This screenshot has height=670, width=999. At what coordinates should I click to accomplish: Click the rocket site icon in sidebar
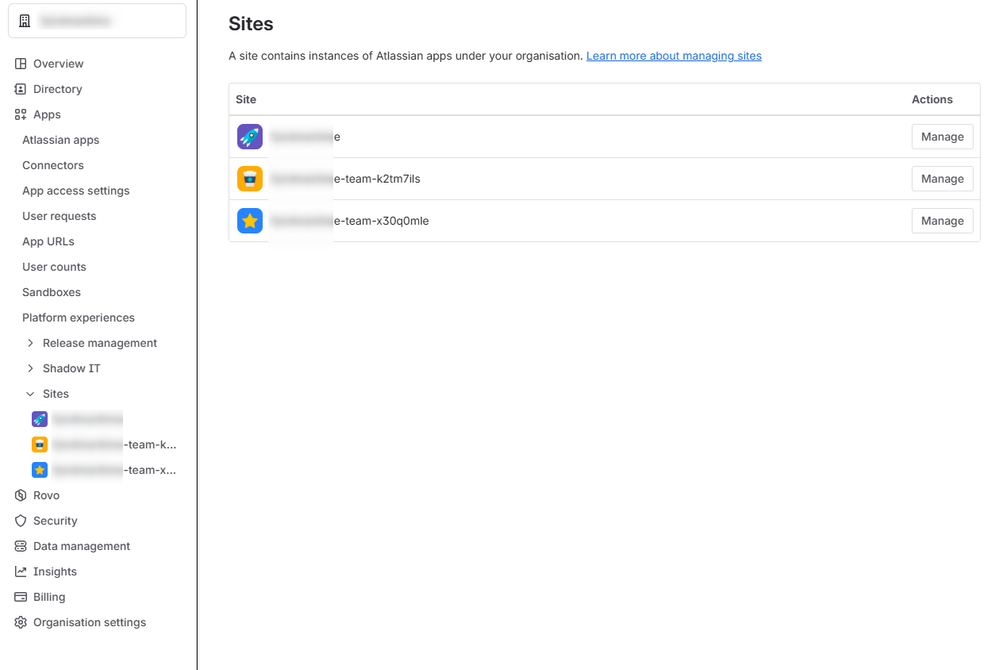click(40, 419)
